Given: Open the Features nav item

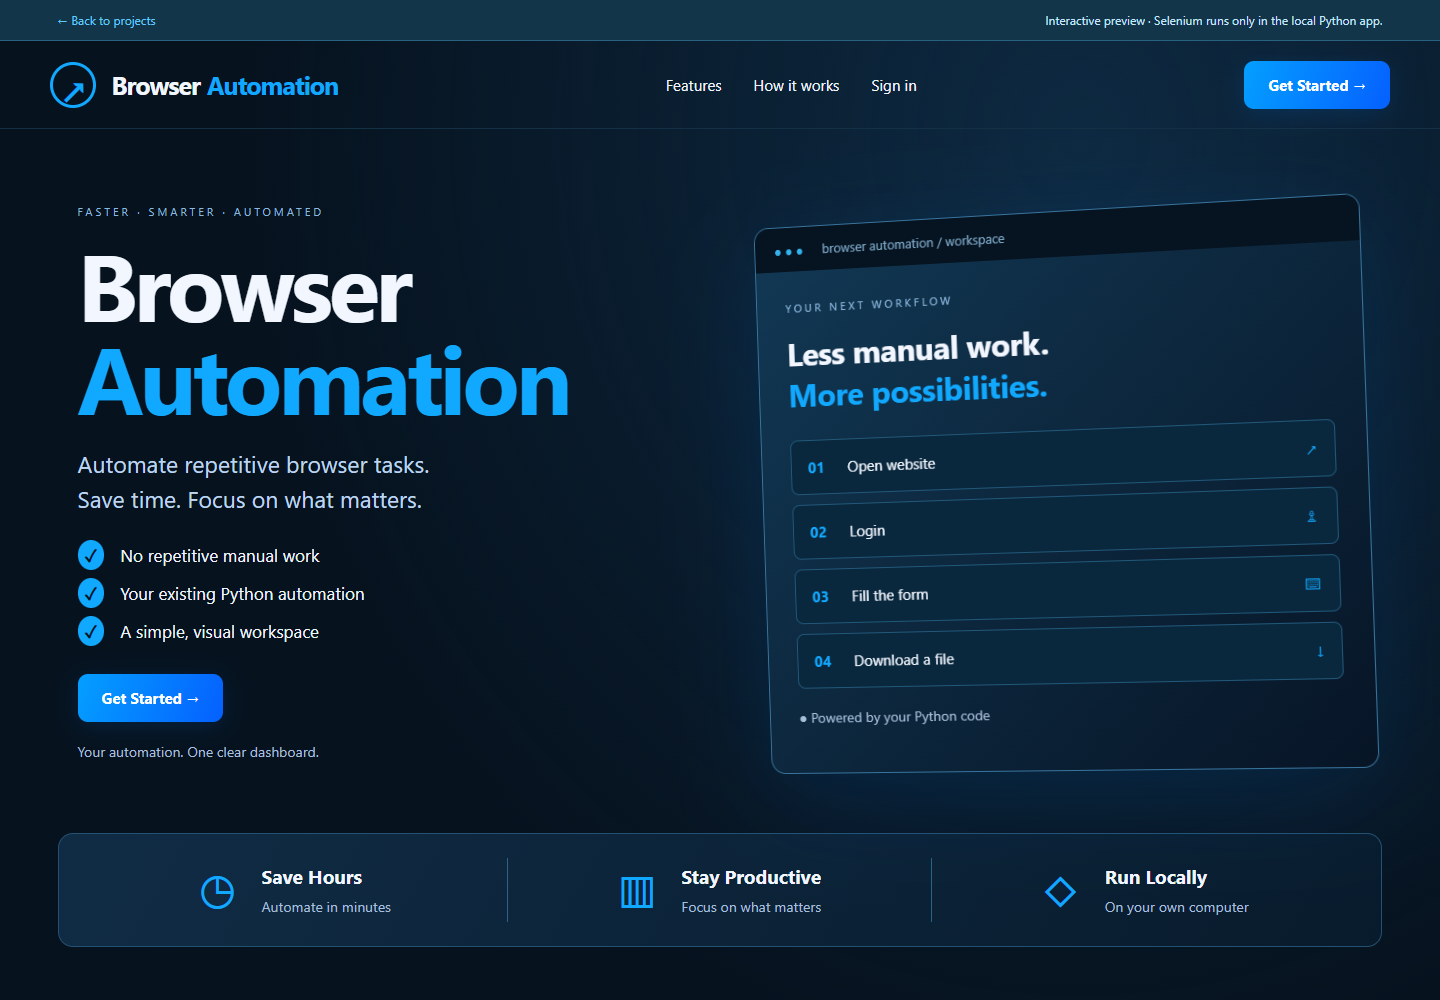Looking at the screenshot, I should pyautogui.click(x=694, y=86).
